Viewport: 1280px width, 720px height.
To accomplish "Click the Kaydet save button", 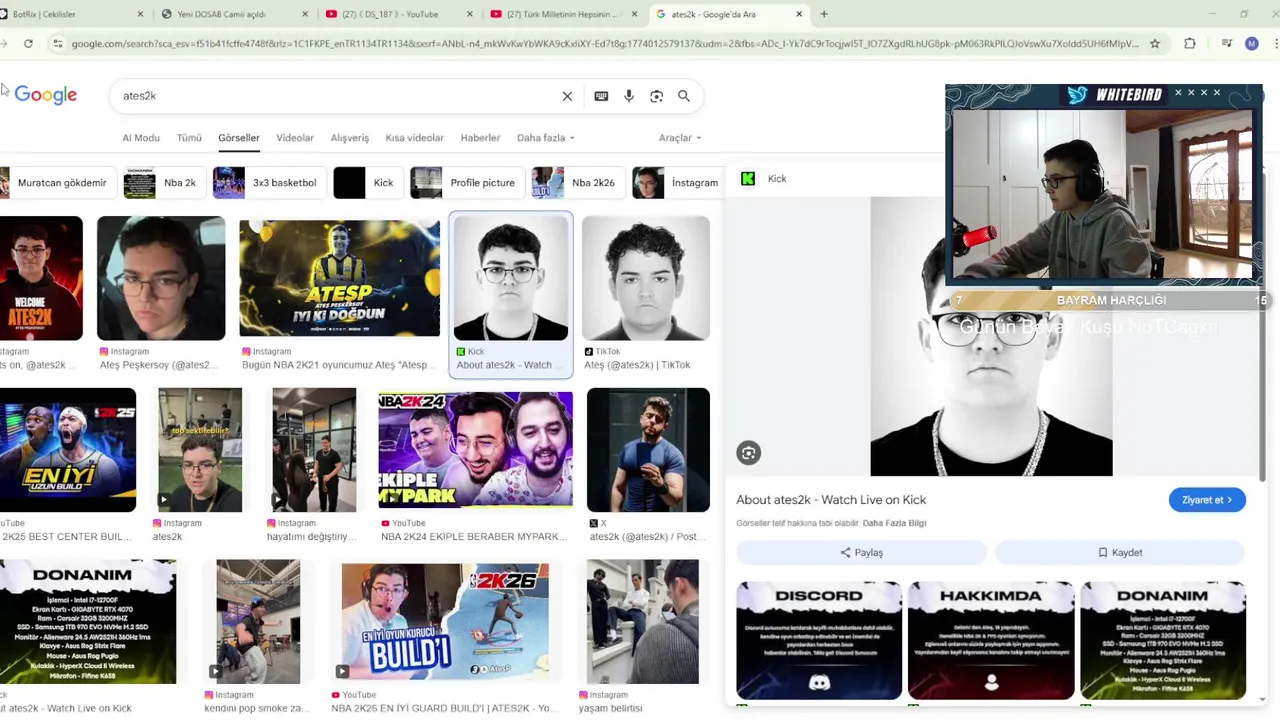I will tap(1120, 552).
